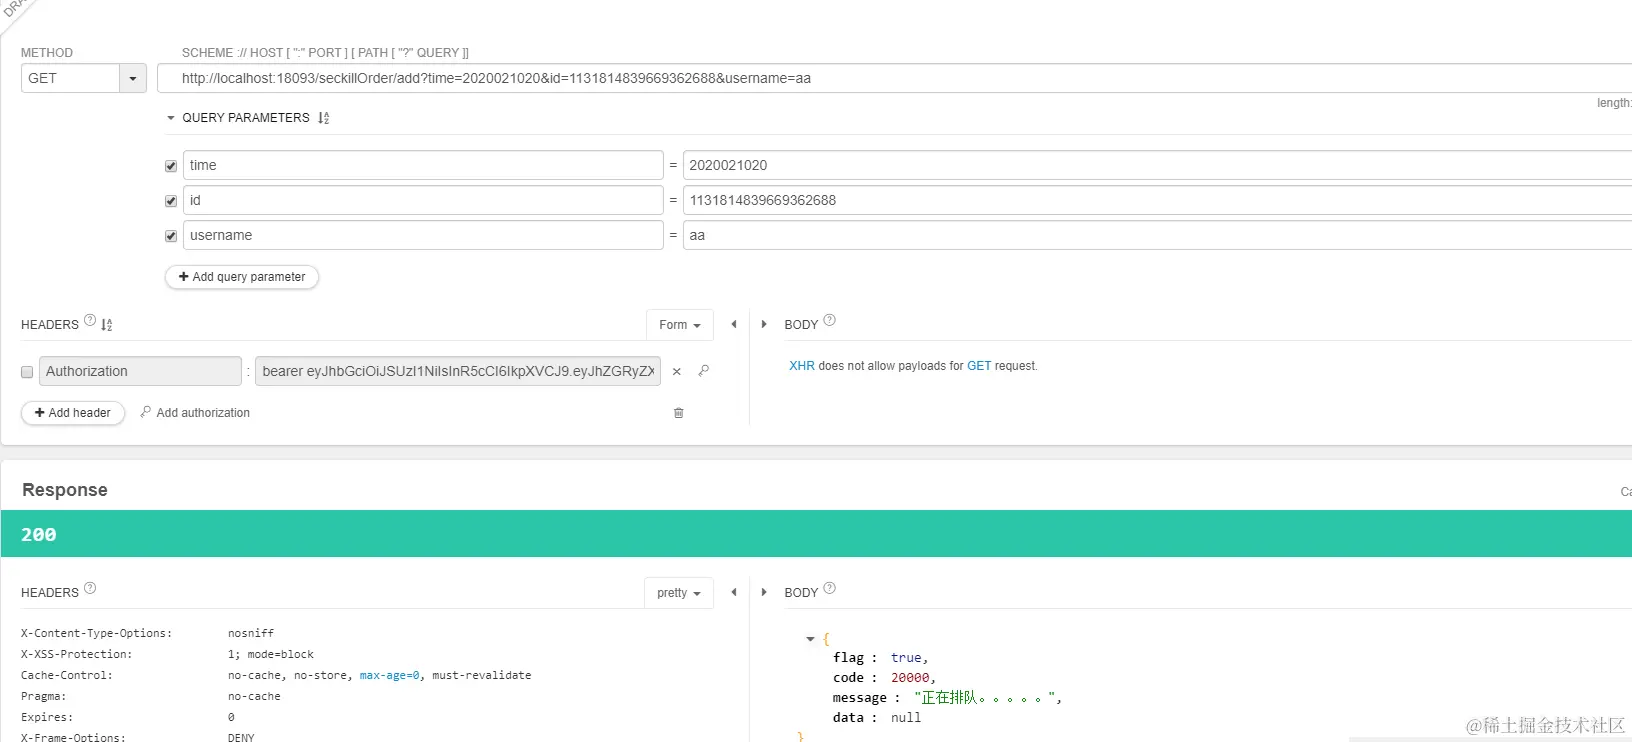Edit the 2020021020 value field
Image resolution: width=1632 pixels, height=742 pixels.
(1157, 165)
